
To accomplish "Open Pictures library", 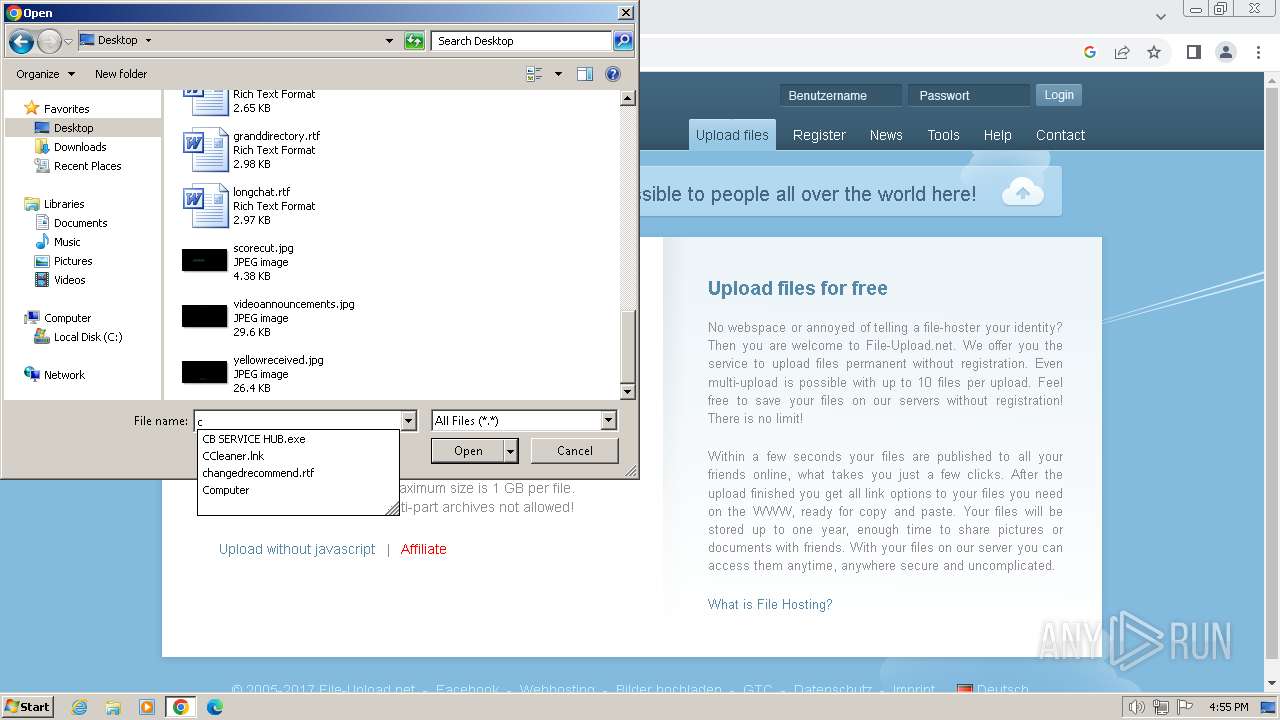I will click(73, 261).
